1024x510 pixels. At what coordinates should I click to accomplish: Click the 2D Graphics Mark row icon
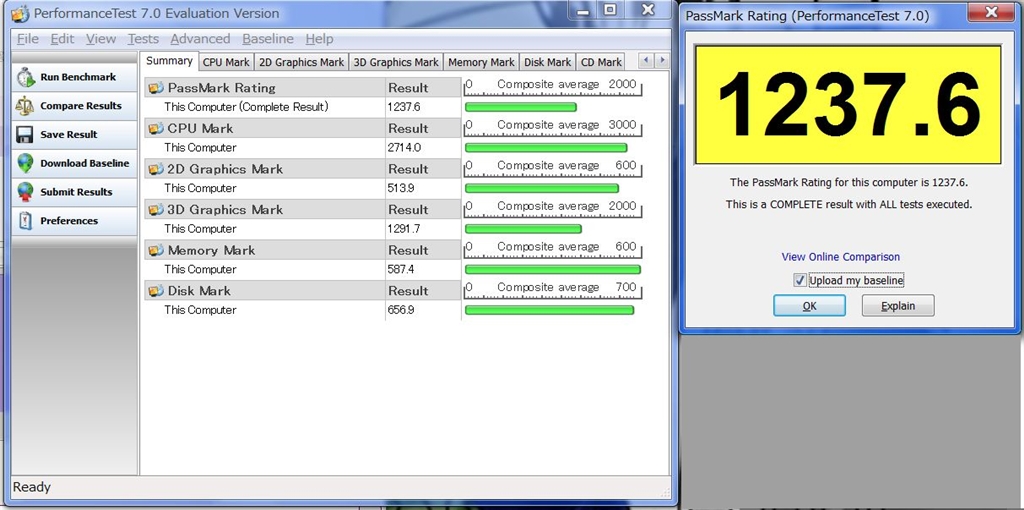tap(155, 169)
